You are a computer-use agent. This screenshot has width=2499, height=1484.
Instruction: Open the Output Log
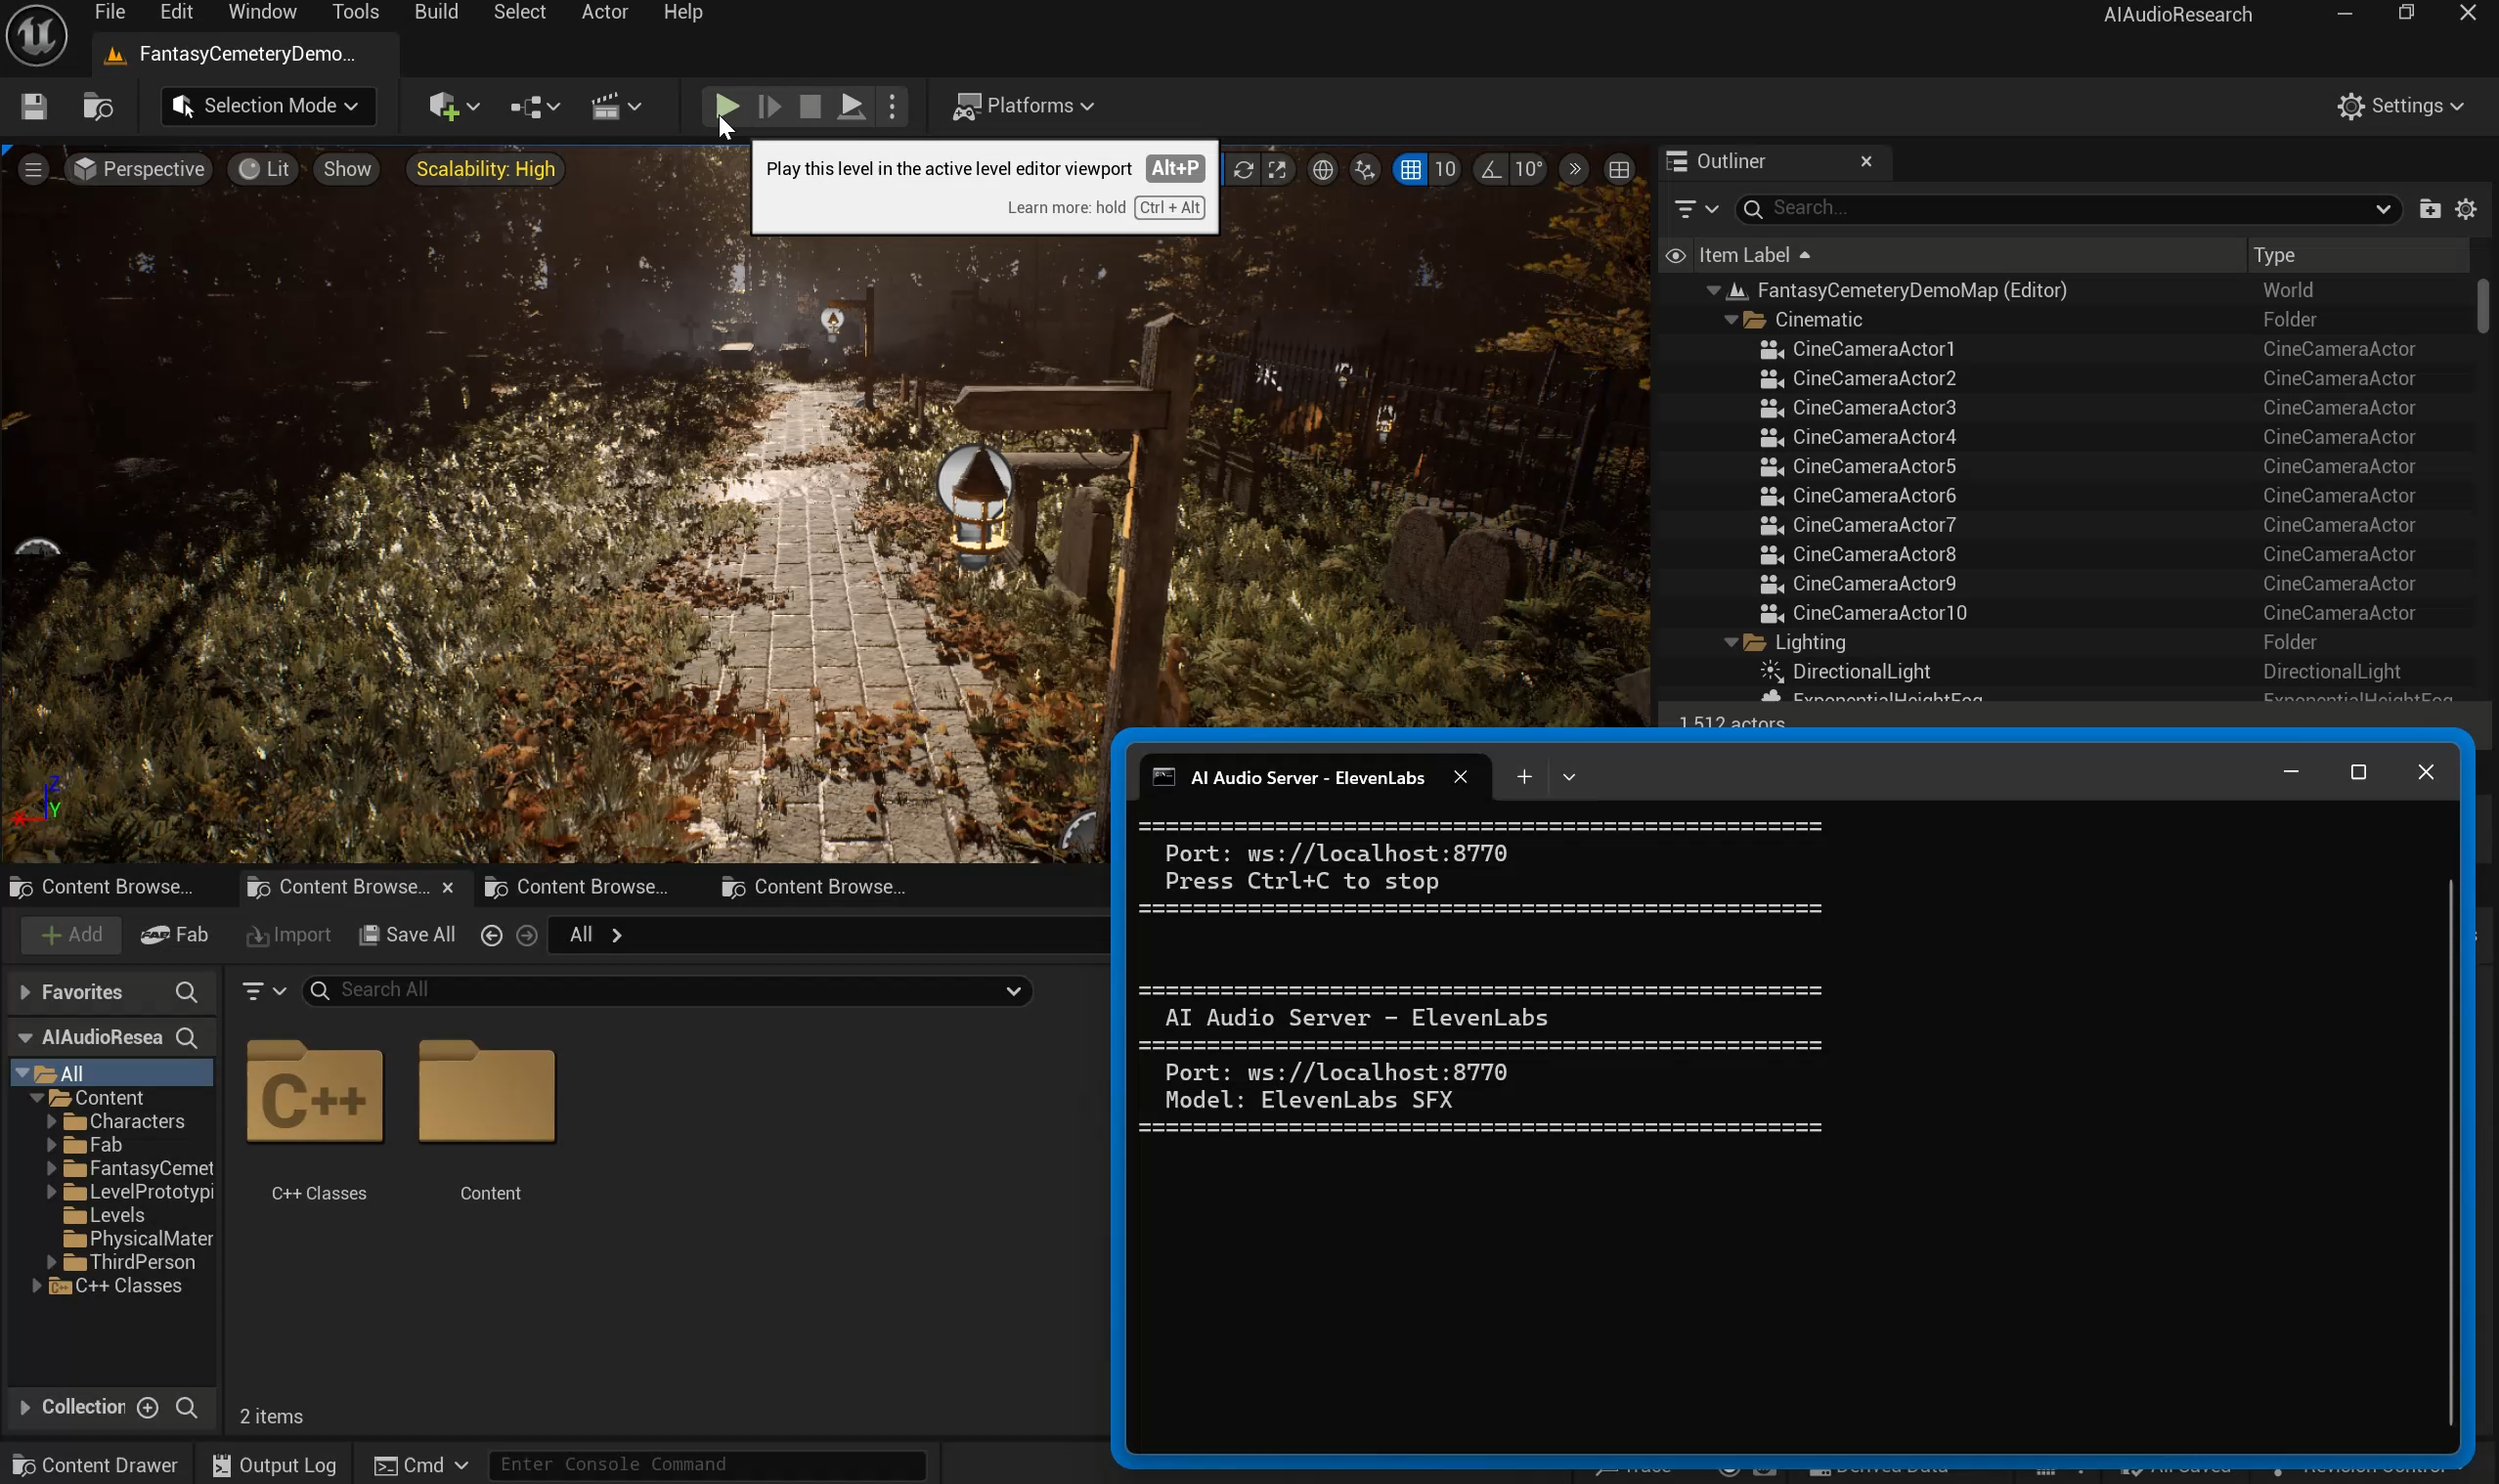point(274,1465)
